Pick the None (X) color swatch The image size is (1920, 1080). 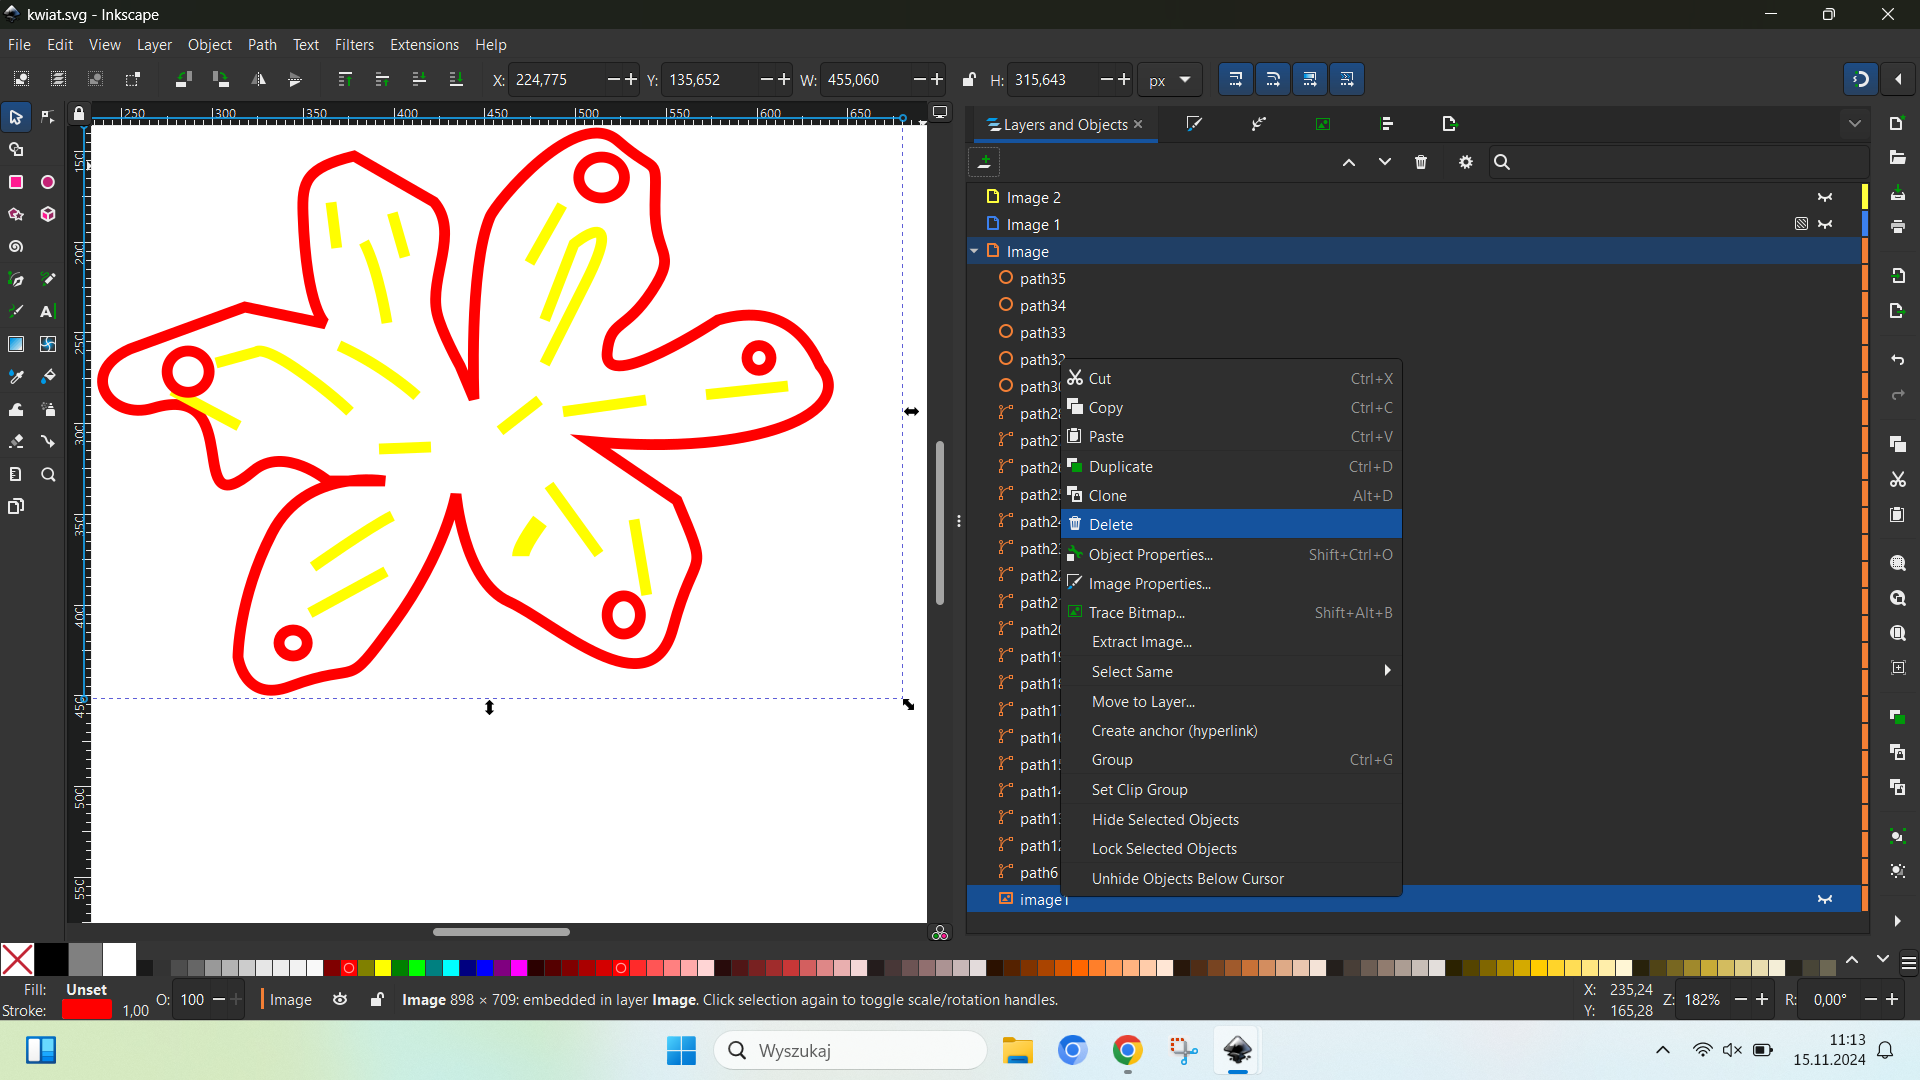pos(17,960)
